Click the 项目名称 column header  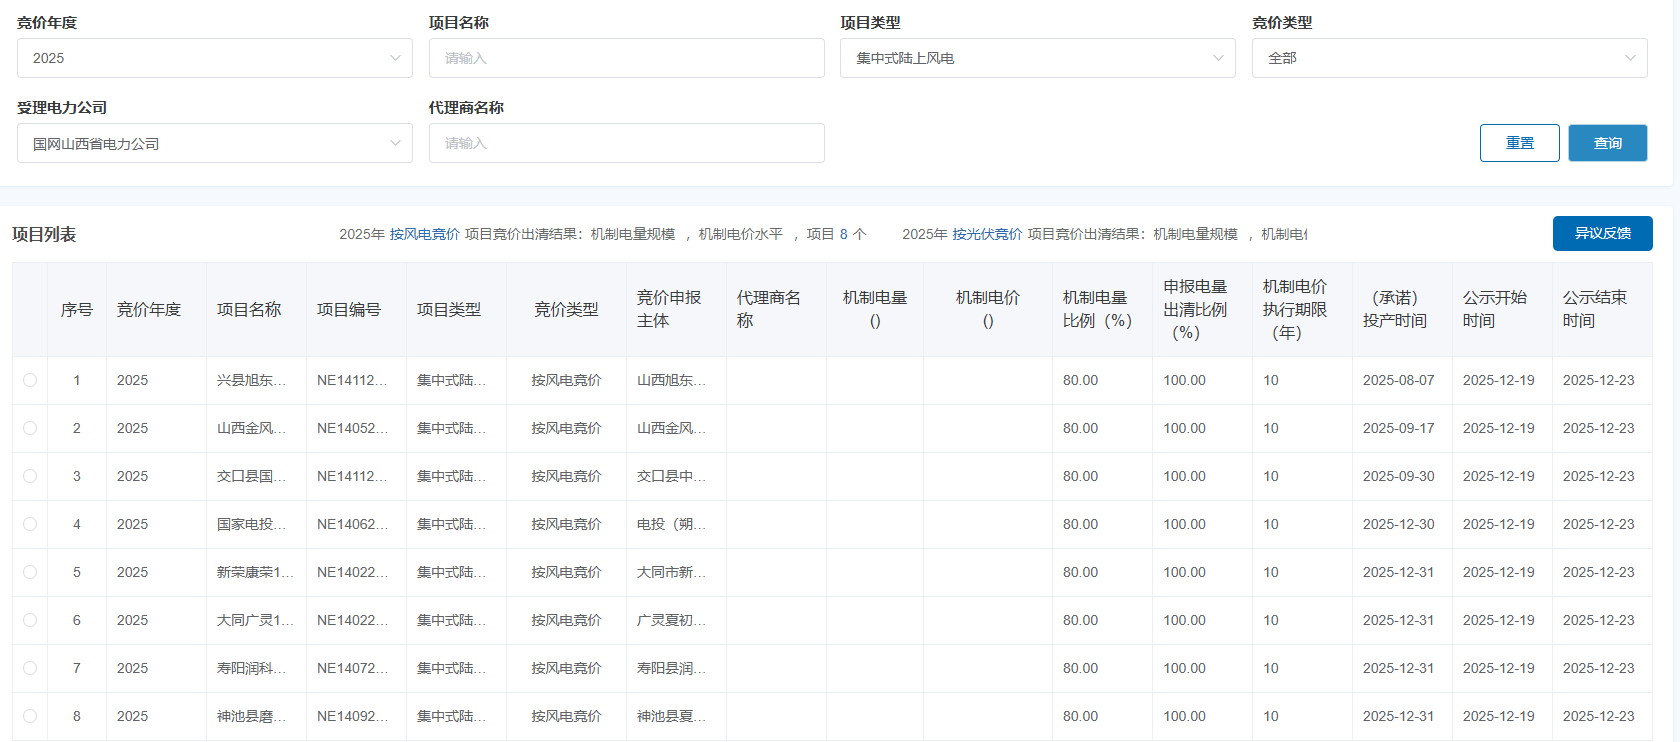click(249, 310)
